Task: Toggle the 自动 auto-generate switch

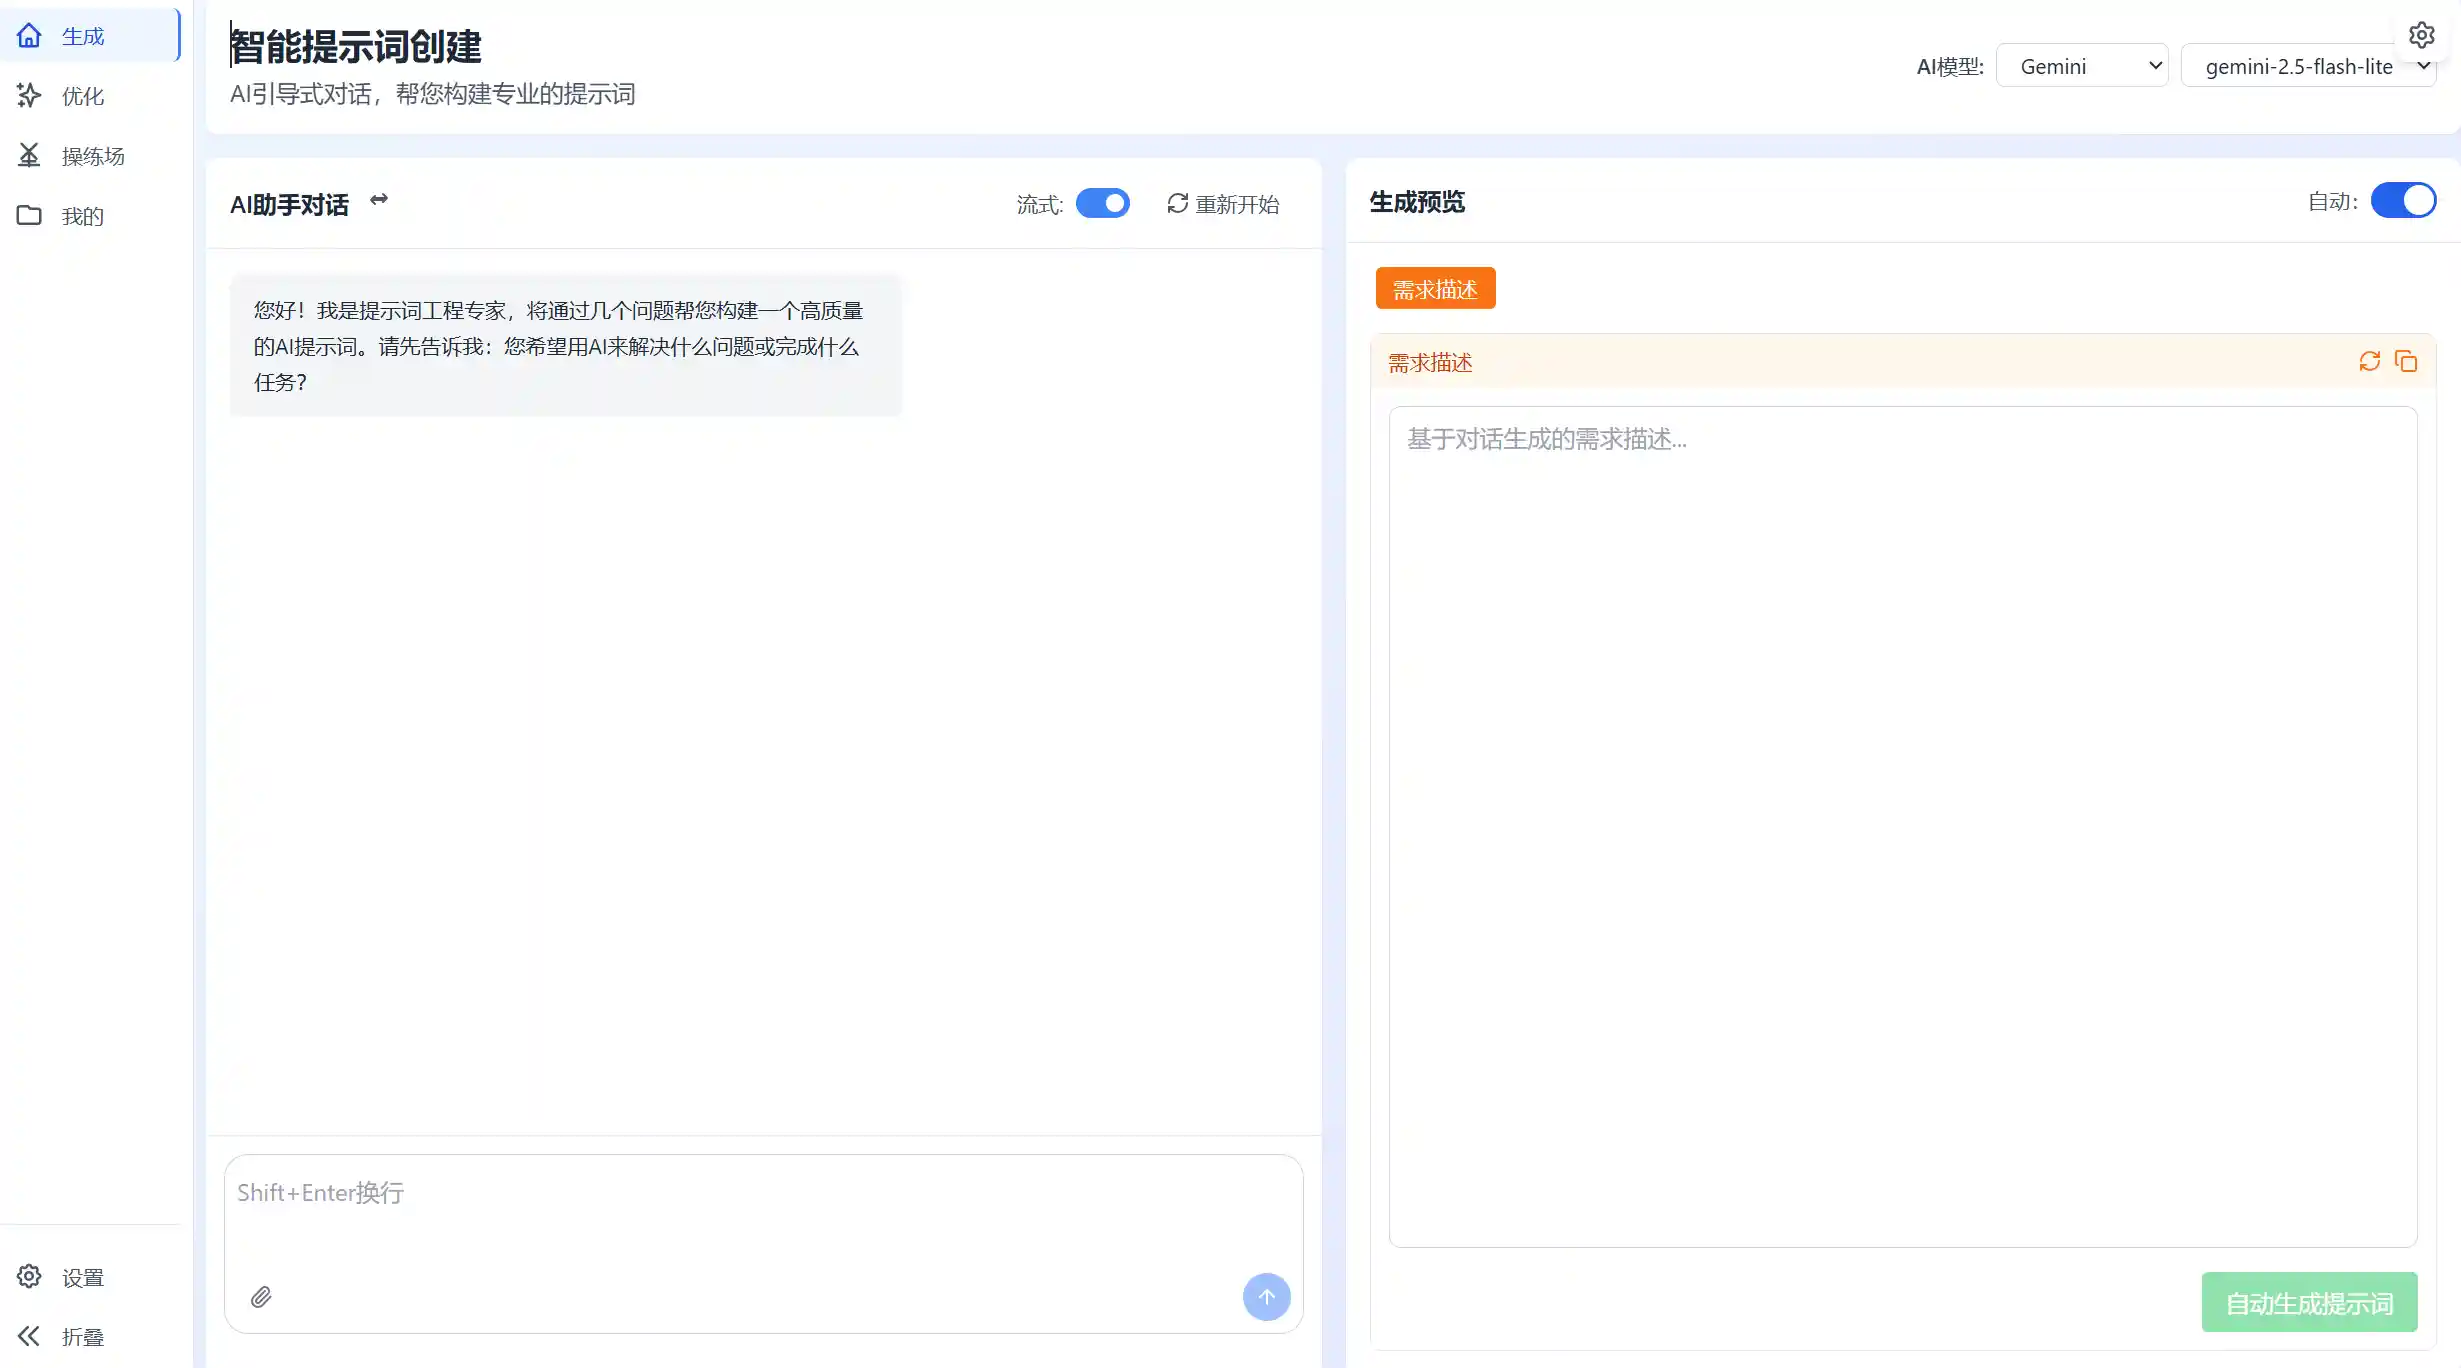Action: click(x=2403, y=201)
